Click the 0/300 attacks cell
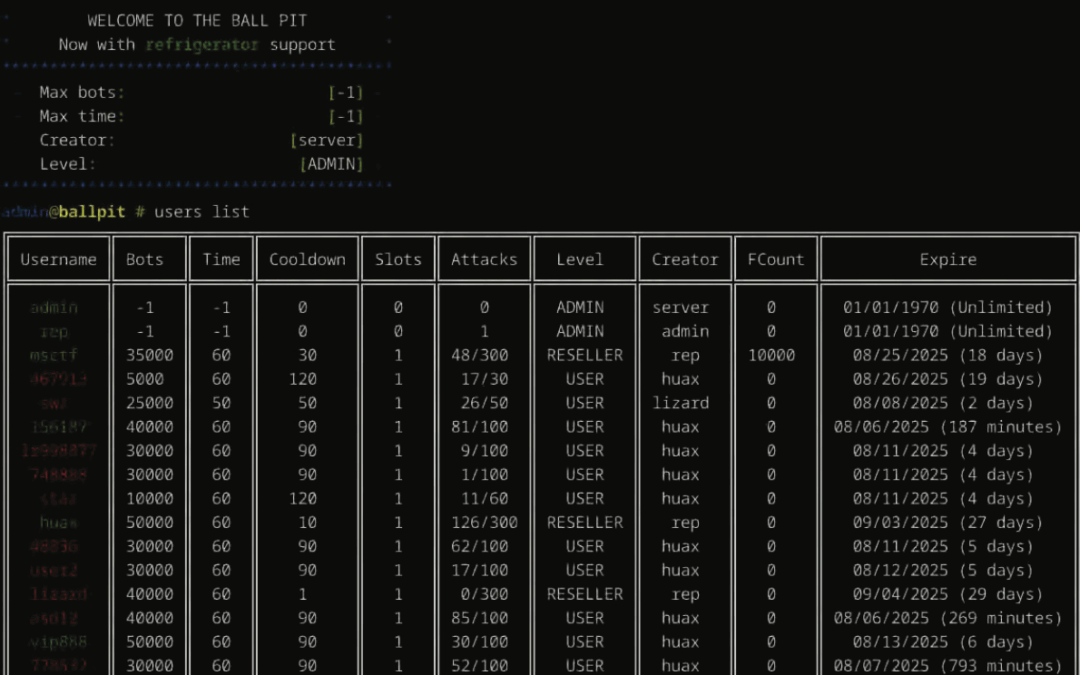Viewport: 1080px width, 675px height. pos(485,594)
